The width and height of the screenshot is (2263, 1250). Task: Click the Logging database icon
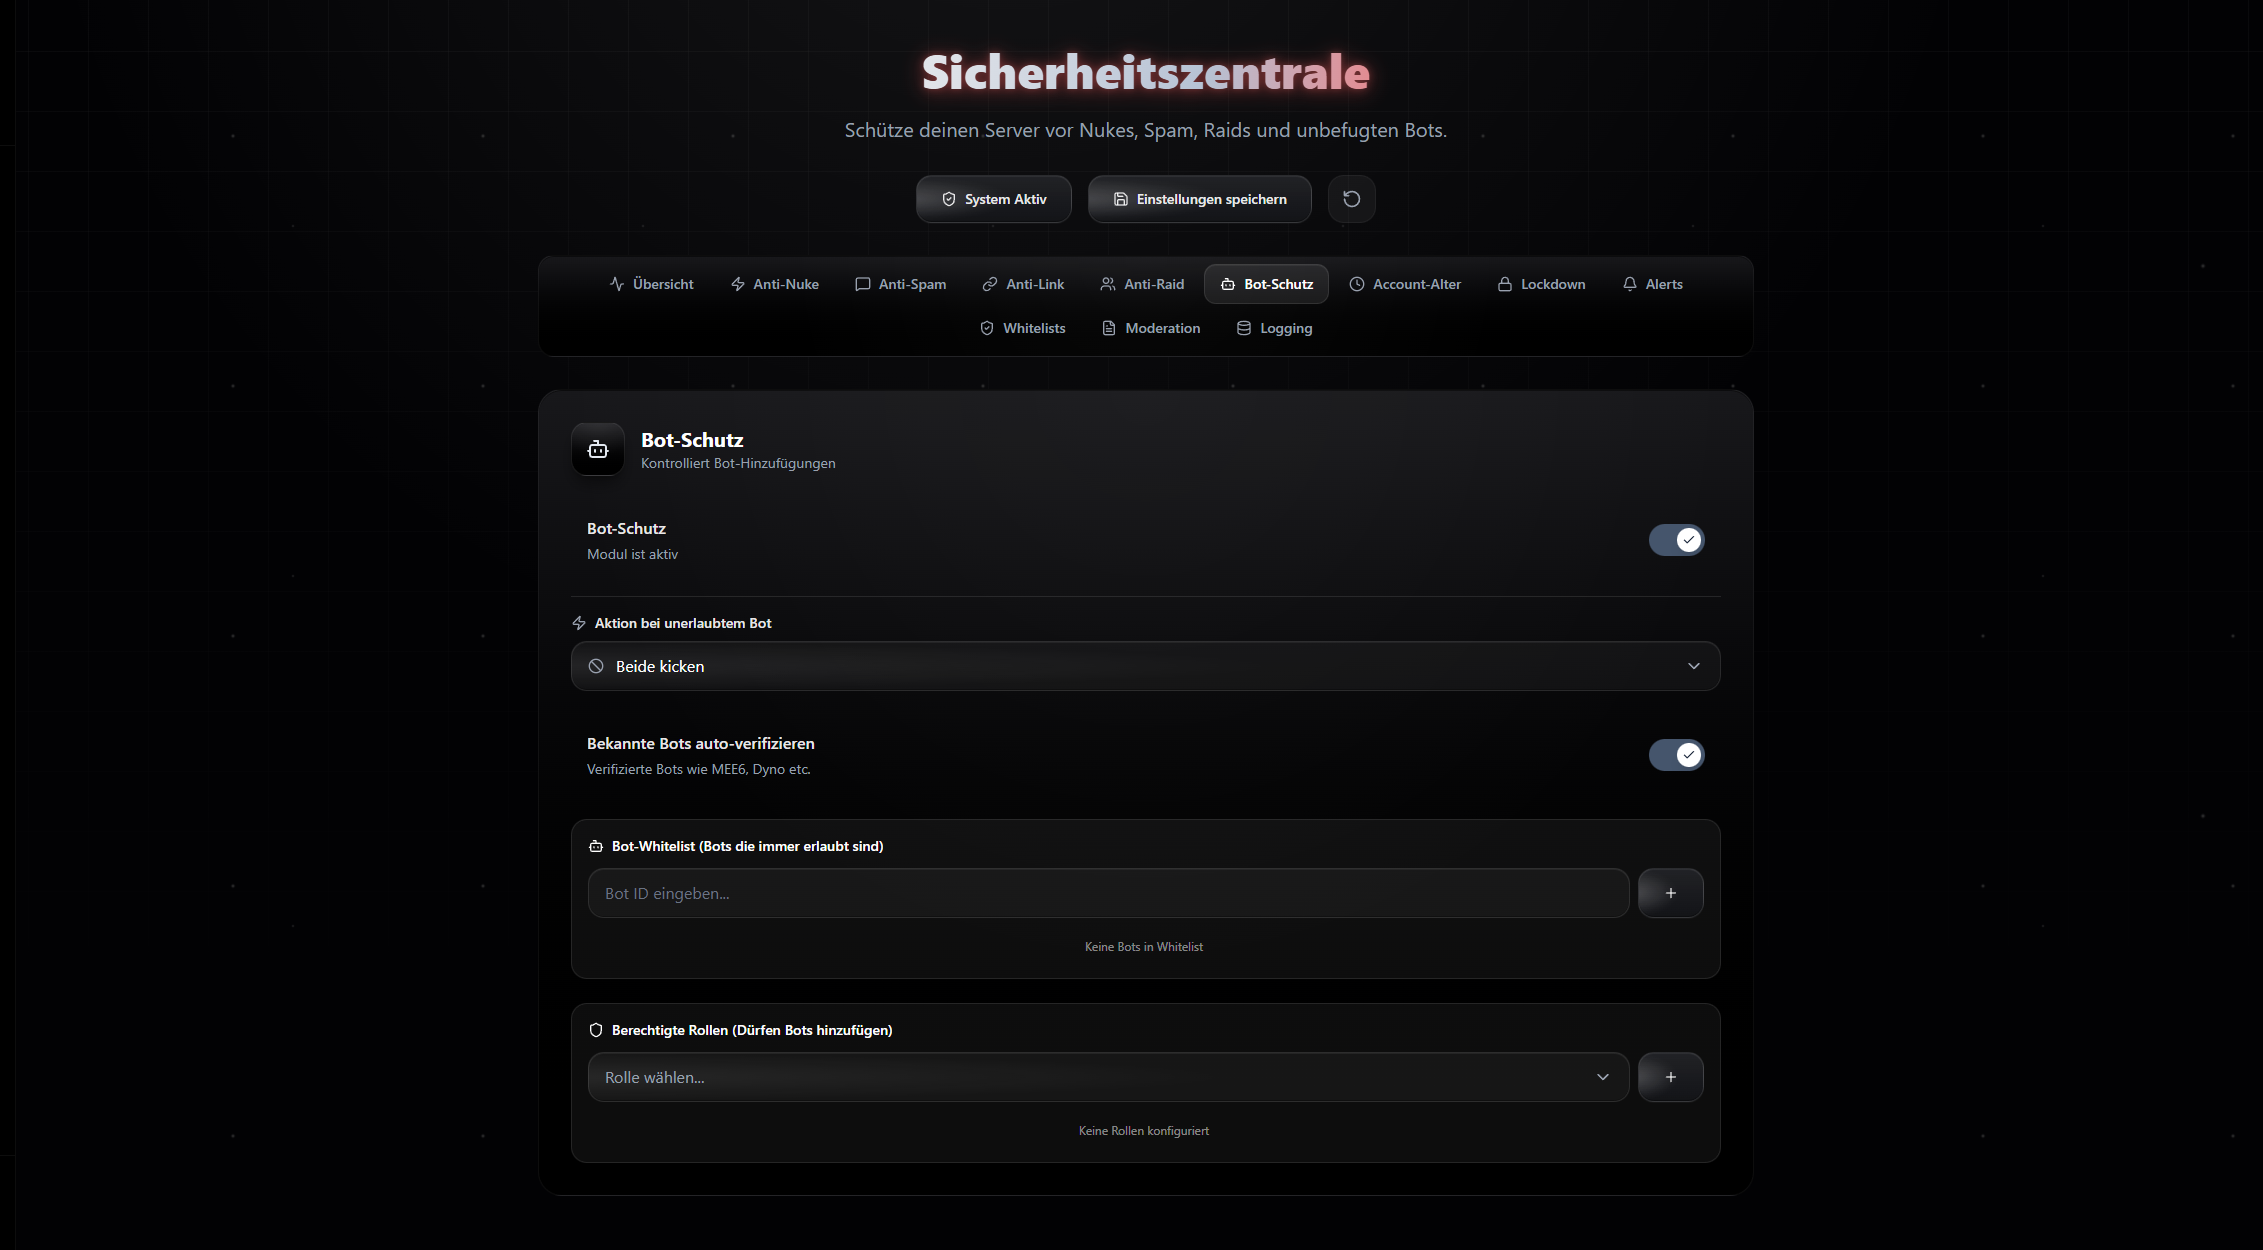tap(1242, 328)
